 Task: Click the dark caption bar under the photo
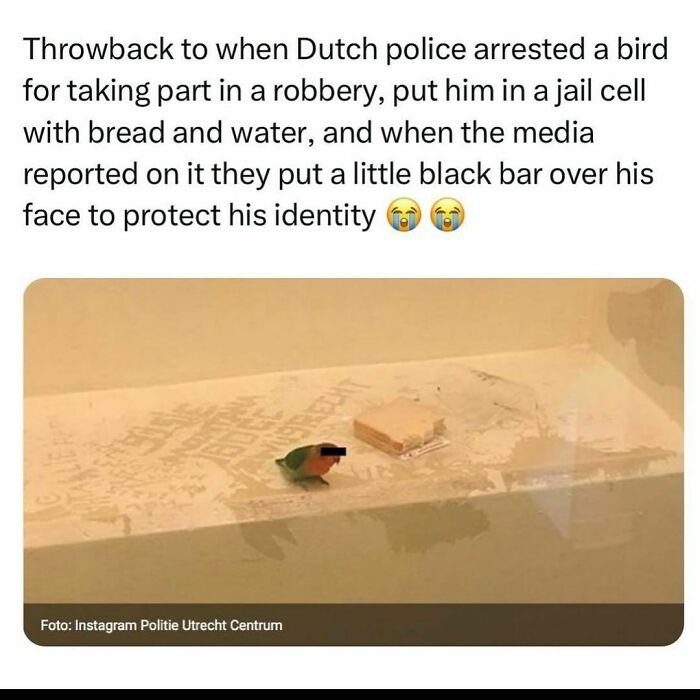point(353,625)
